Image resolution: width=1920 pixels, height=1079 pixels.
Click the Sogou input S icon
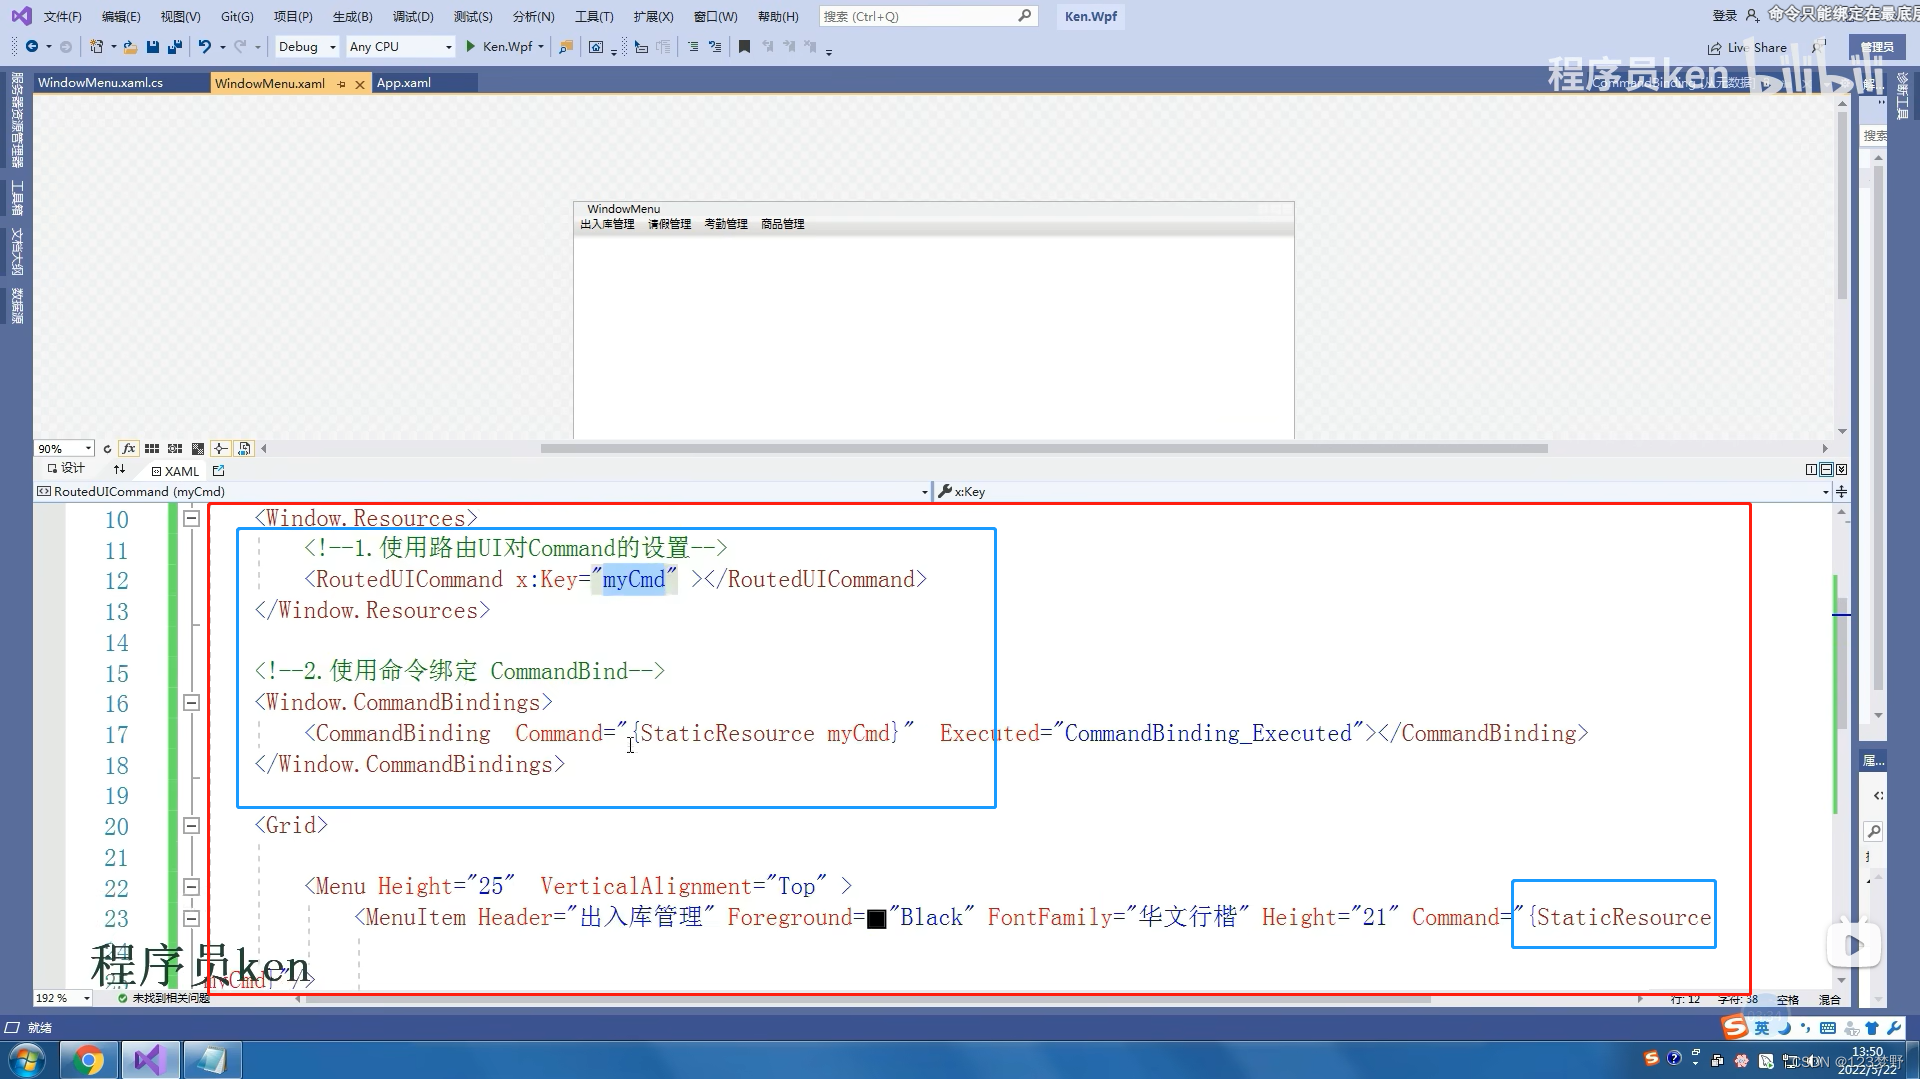(x=1735, y=1027)
